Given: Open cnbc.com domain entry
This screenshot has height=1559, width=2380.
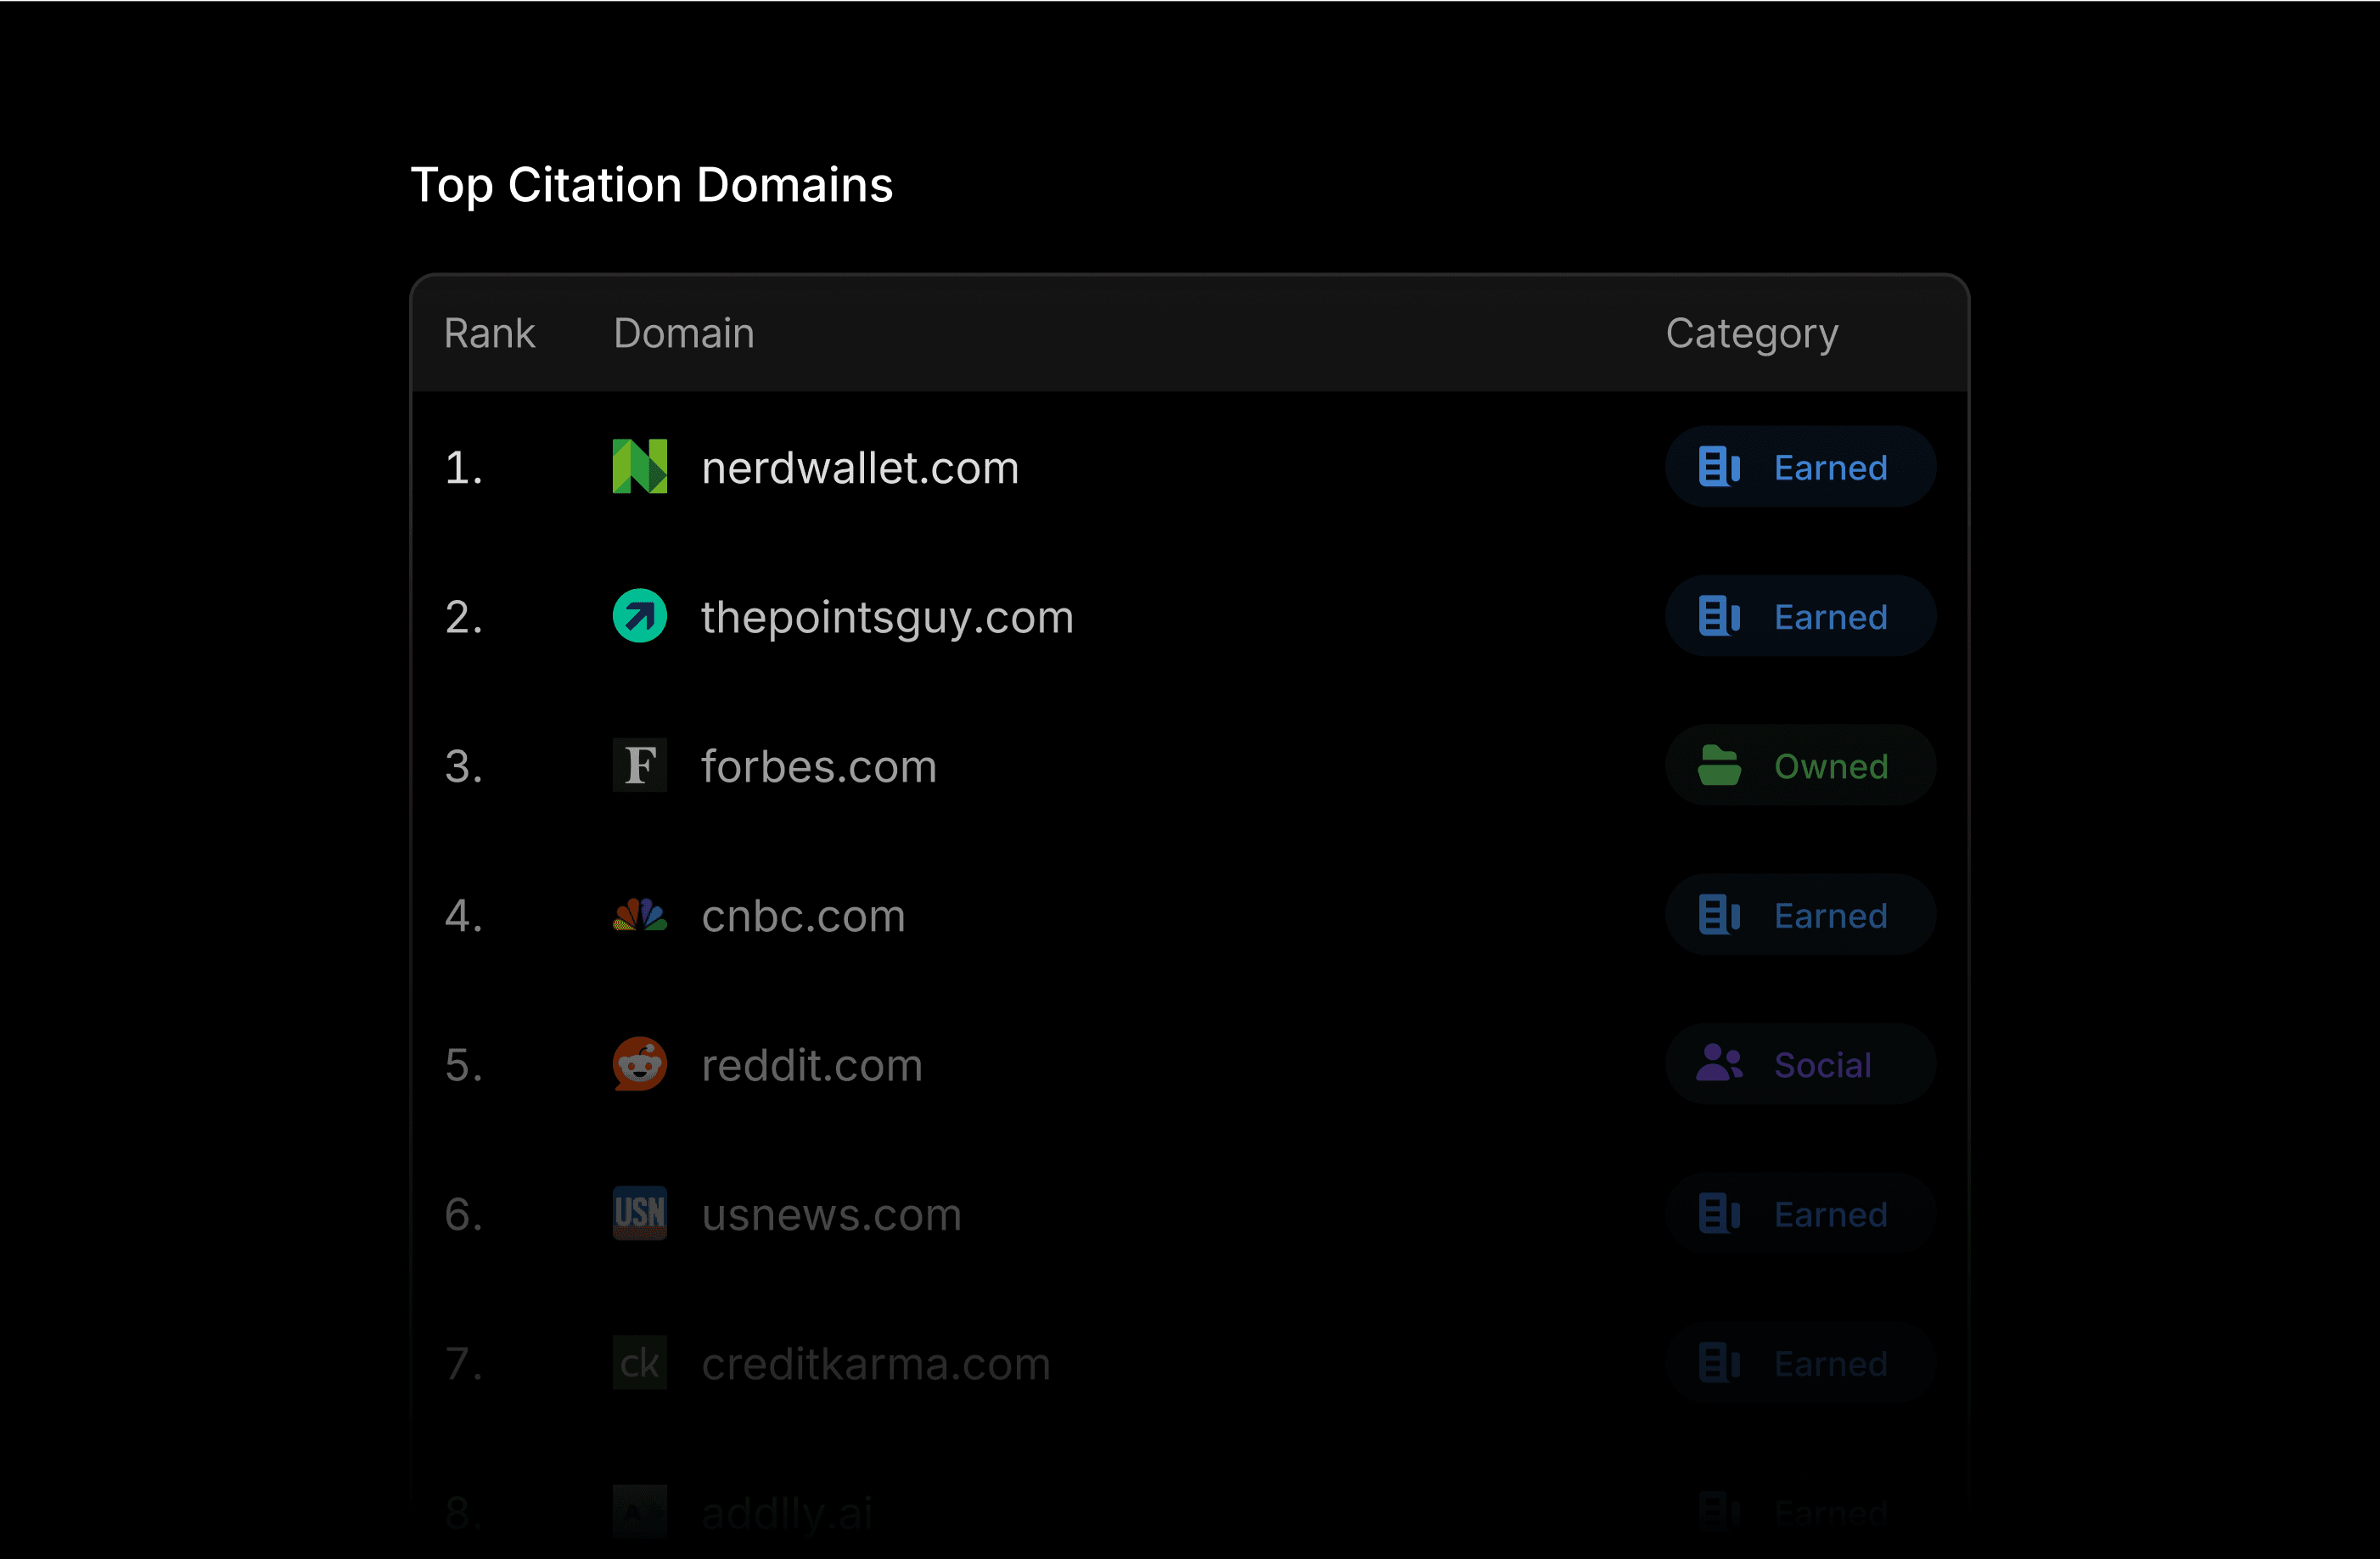Looking at the screenshot, I should click(x=803, y=915).
